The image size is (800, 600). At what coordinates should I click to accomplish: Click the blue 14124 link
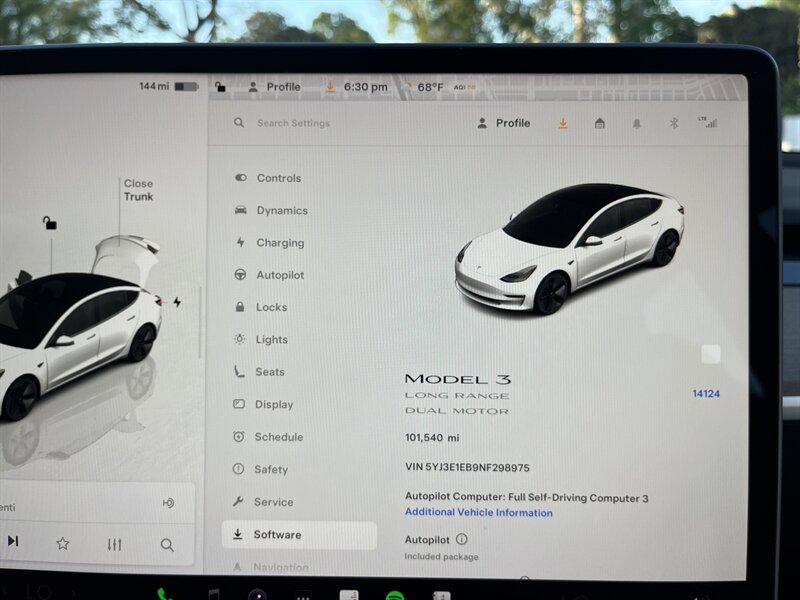click(x=706, y=393)
